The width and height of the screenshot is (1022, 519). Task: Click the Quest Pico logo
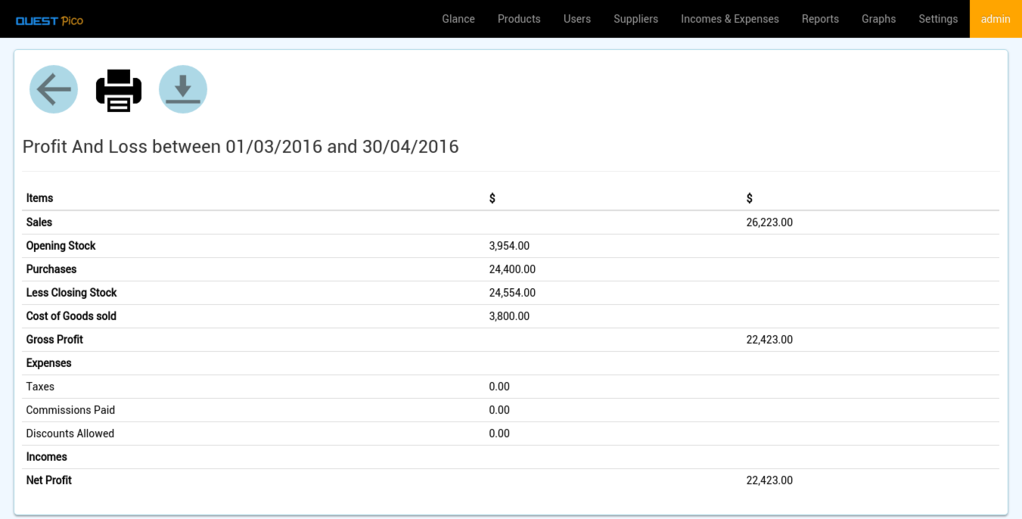click(49, 20)
